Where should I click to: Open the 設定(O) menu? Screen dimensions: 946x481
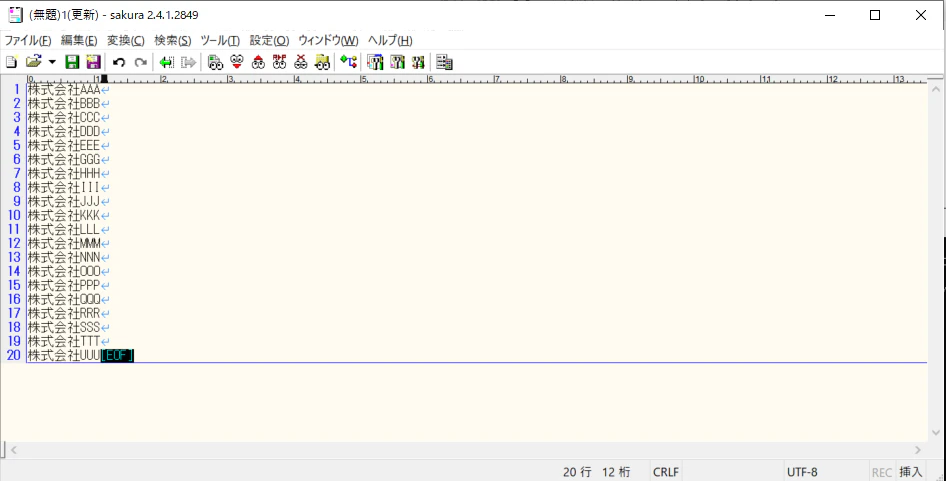[x=270, y=40]
